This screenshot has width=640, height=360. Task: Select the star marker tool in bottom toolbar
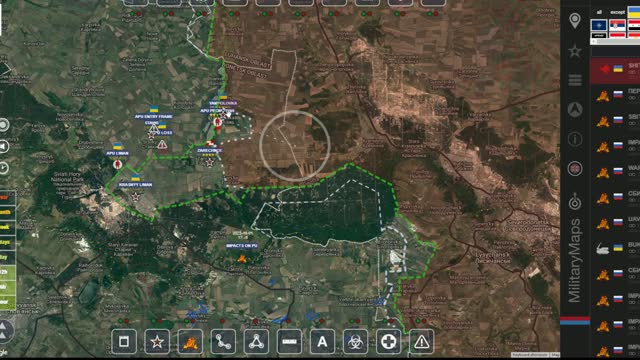(x=157, y=341)
